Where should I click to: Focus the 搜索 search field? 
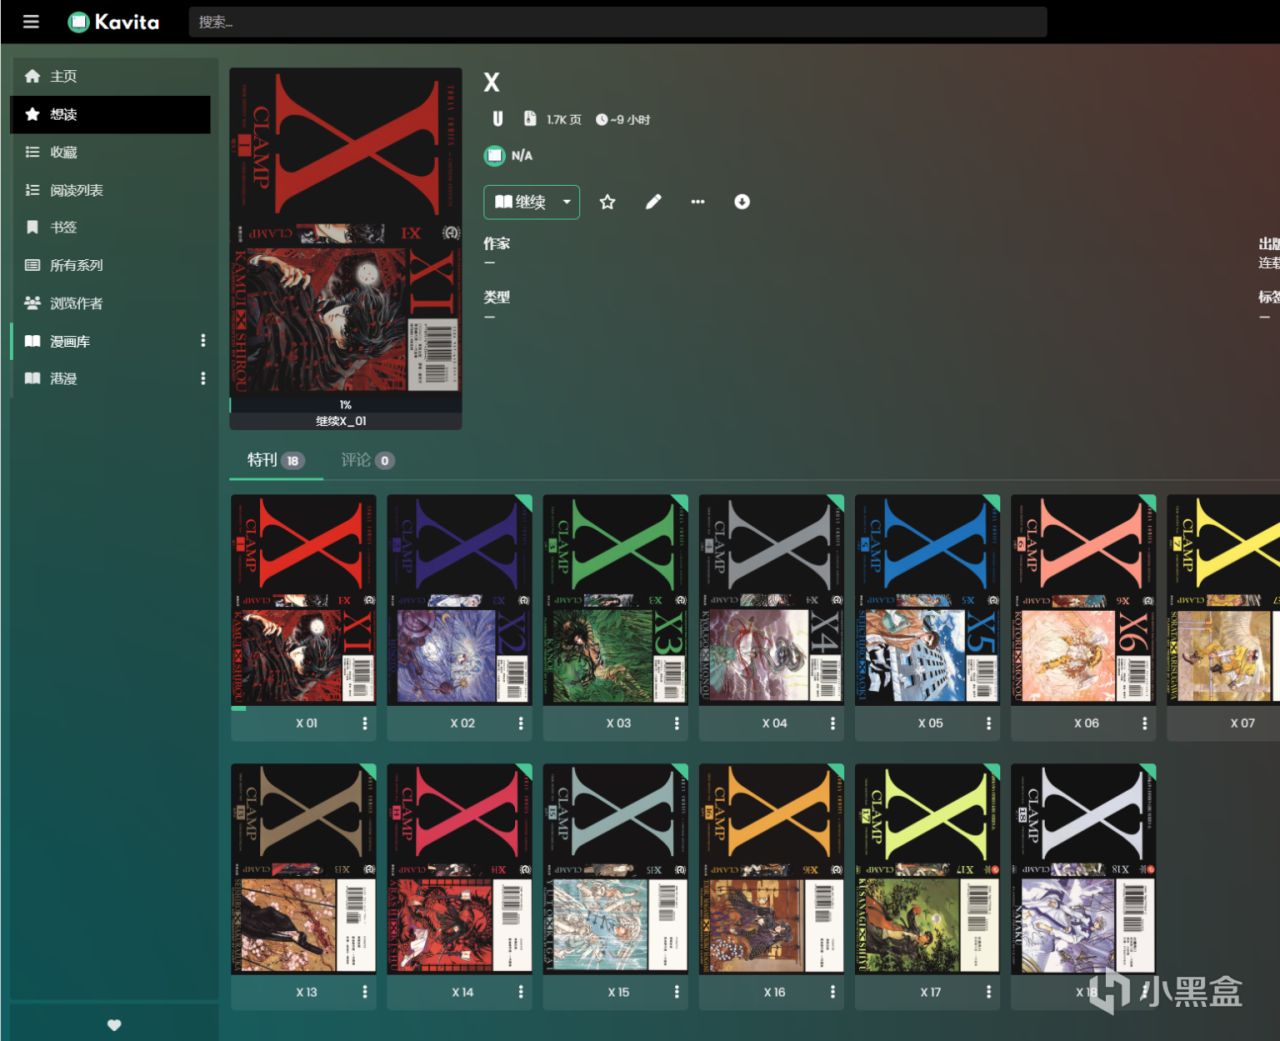[x=617, y=22]
